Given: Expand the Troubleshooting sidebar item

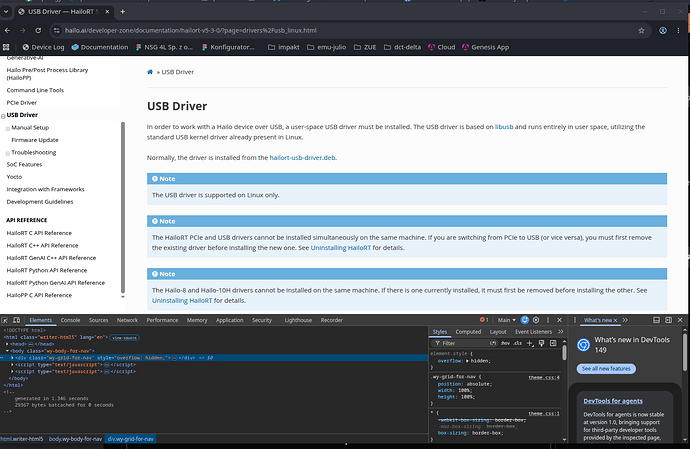Looking at the screenshot, I should pos(7,153).
